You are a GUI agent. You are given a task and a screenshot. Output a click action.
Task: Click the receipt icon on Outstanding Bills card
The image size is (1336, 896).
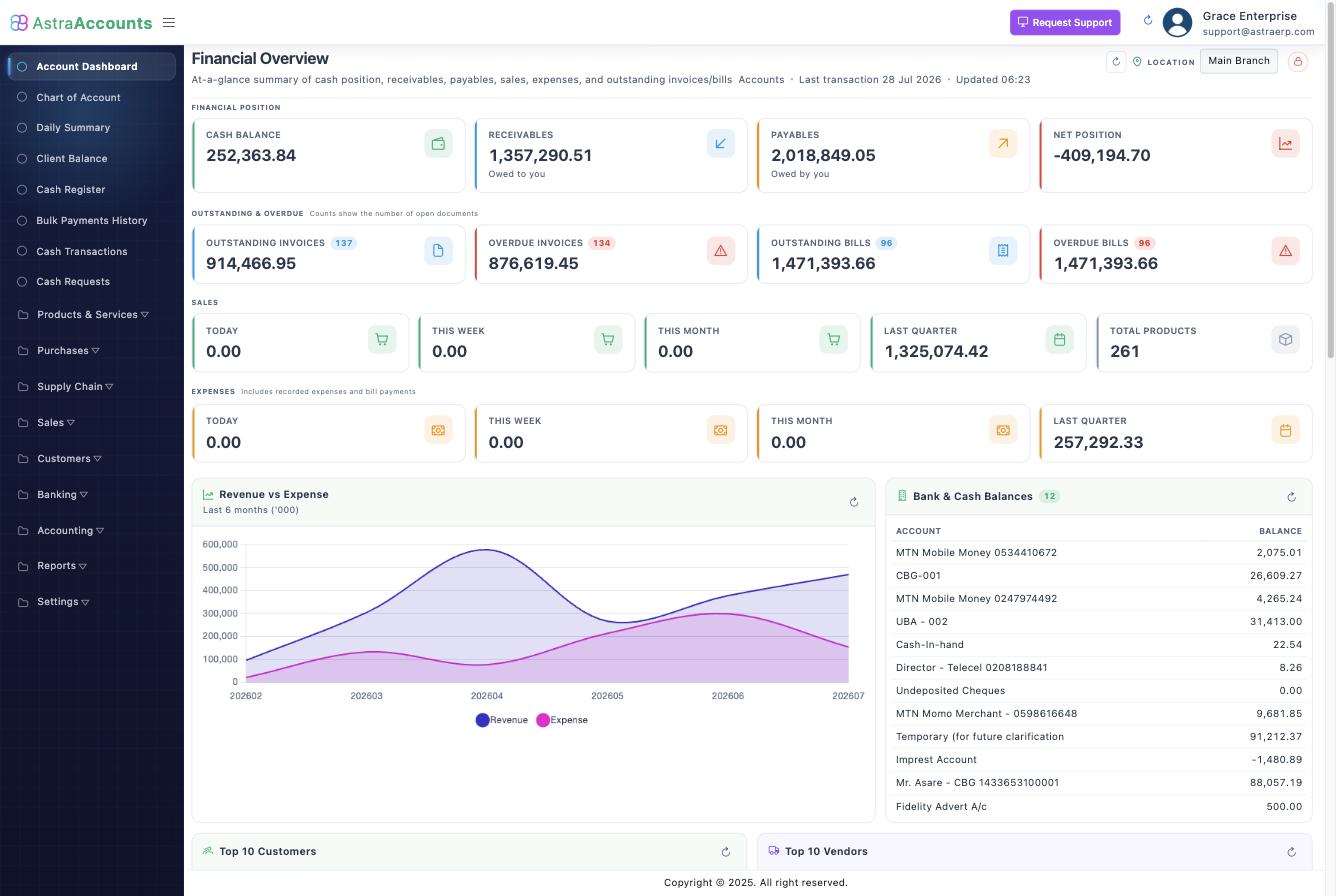click(x=1003, y=251)
